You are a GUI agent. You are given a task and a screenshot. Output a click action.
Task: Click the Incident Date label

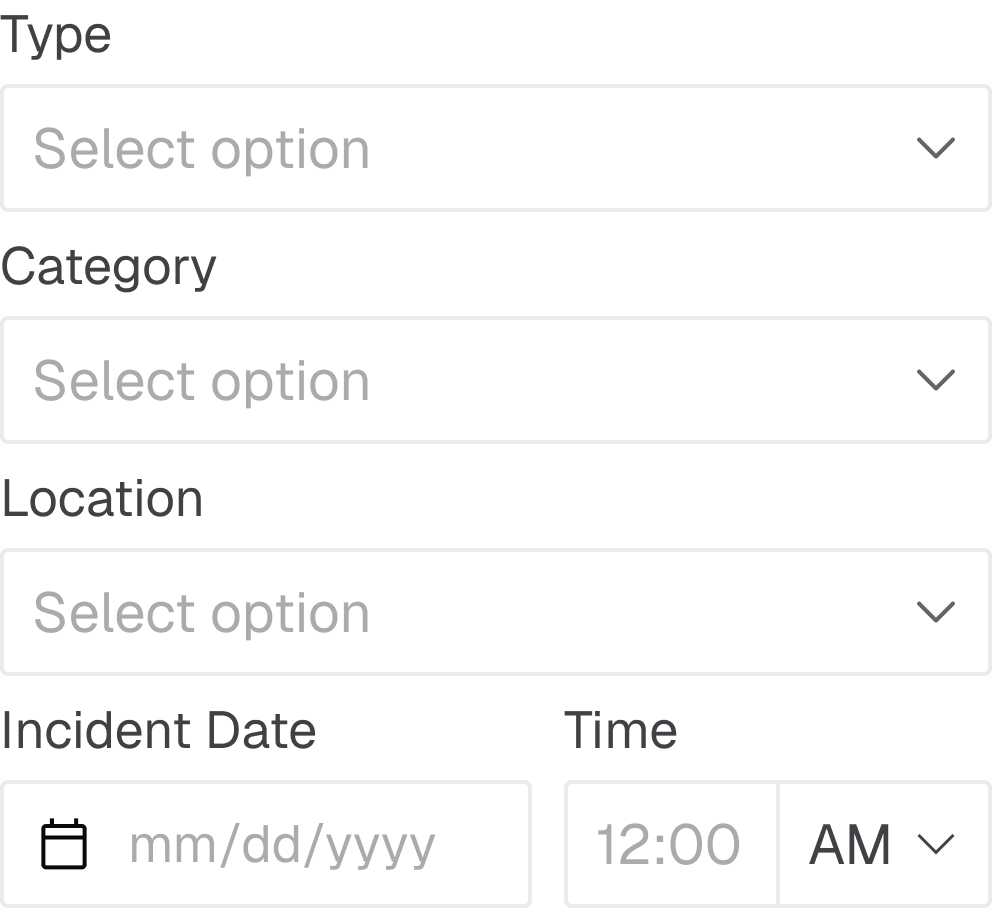(x=158, y=731)
